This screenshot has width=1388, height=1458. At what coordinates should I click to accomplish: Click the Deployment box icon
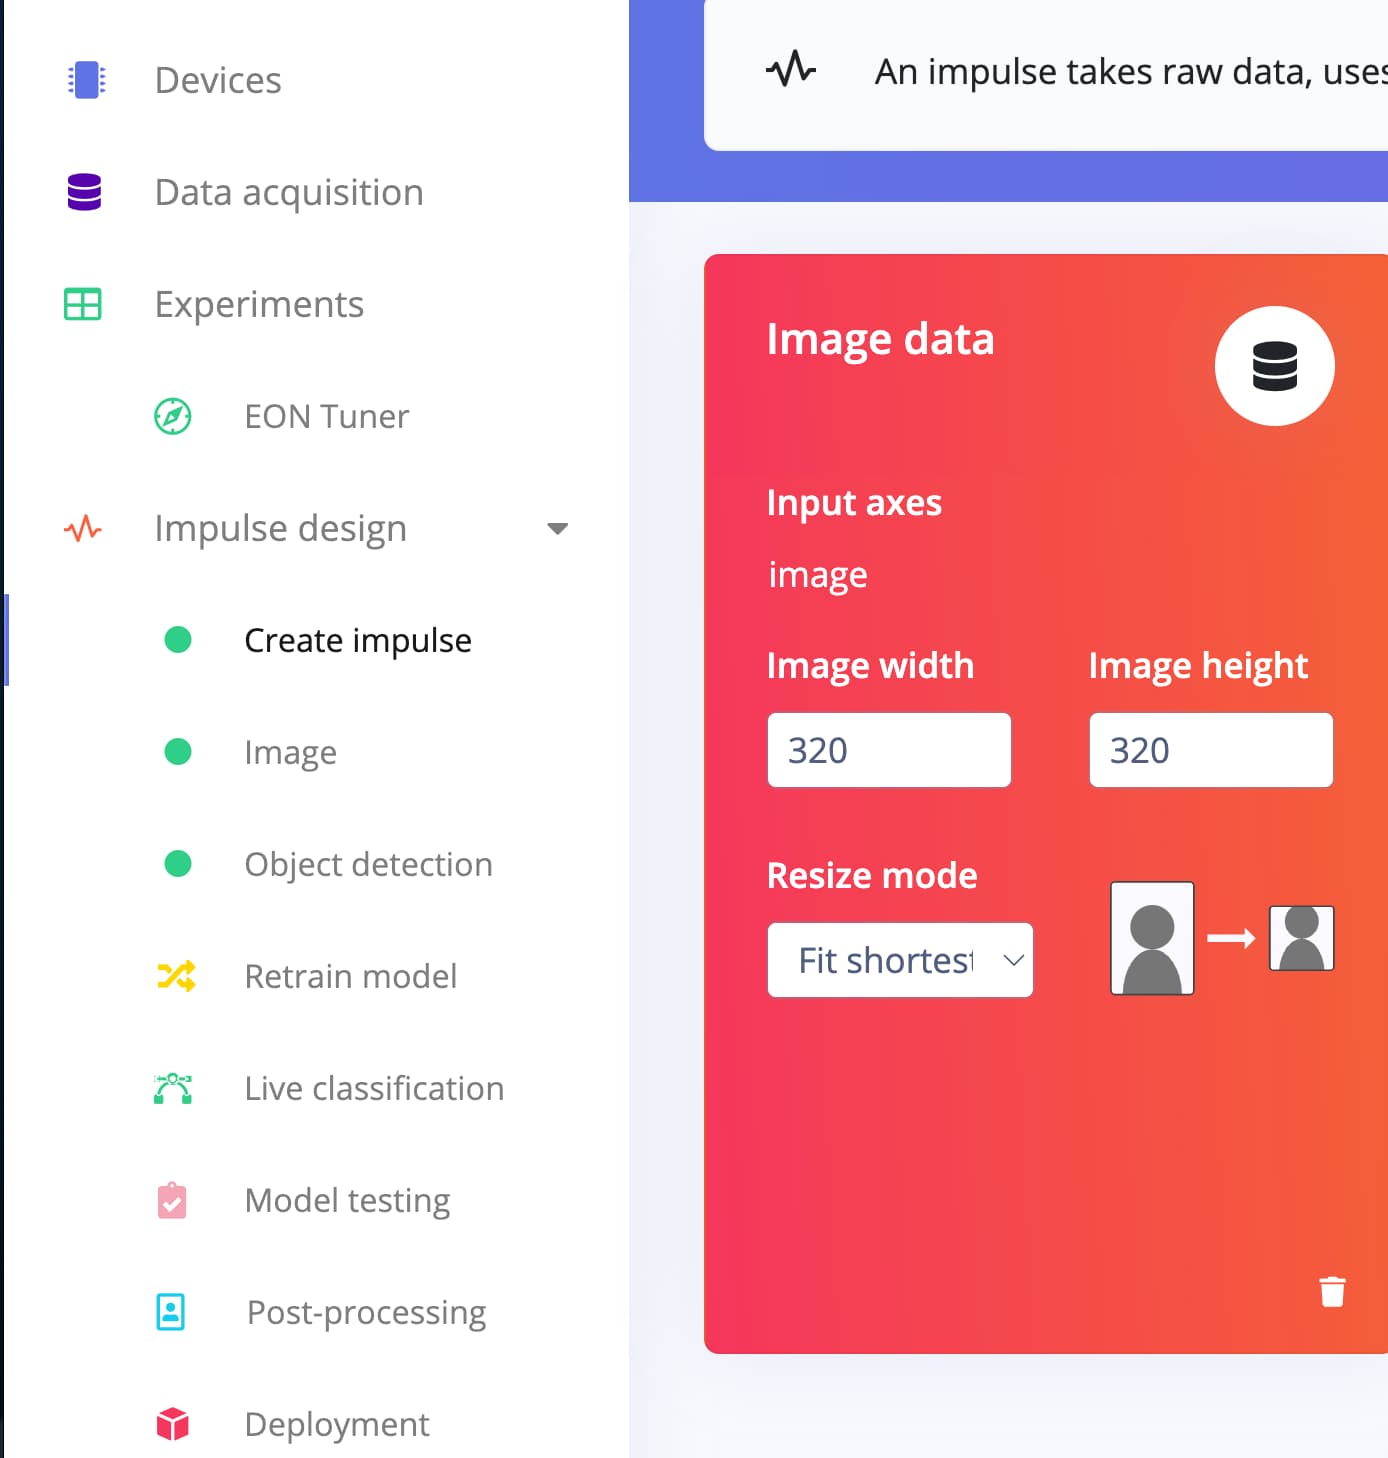pyautogui.click(x=172, y=1424)
